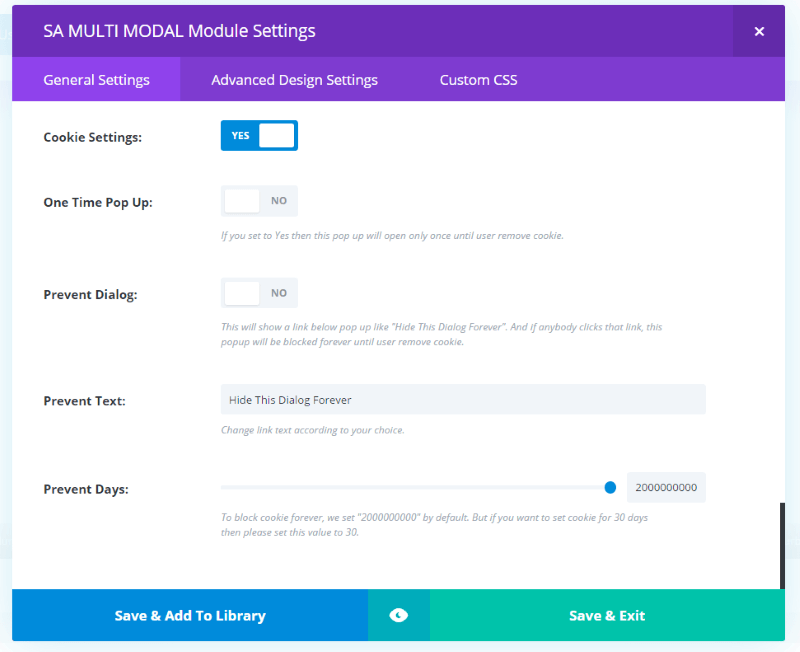This screenshot has width=800, height=652.
Task: Click the Cookie Settings label
Action: click(x=92, y=137)
